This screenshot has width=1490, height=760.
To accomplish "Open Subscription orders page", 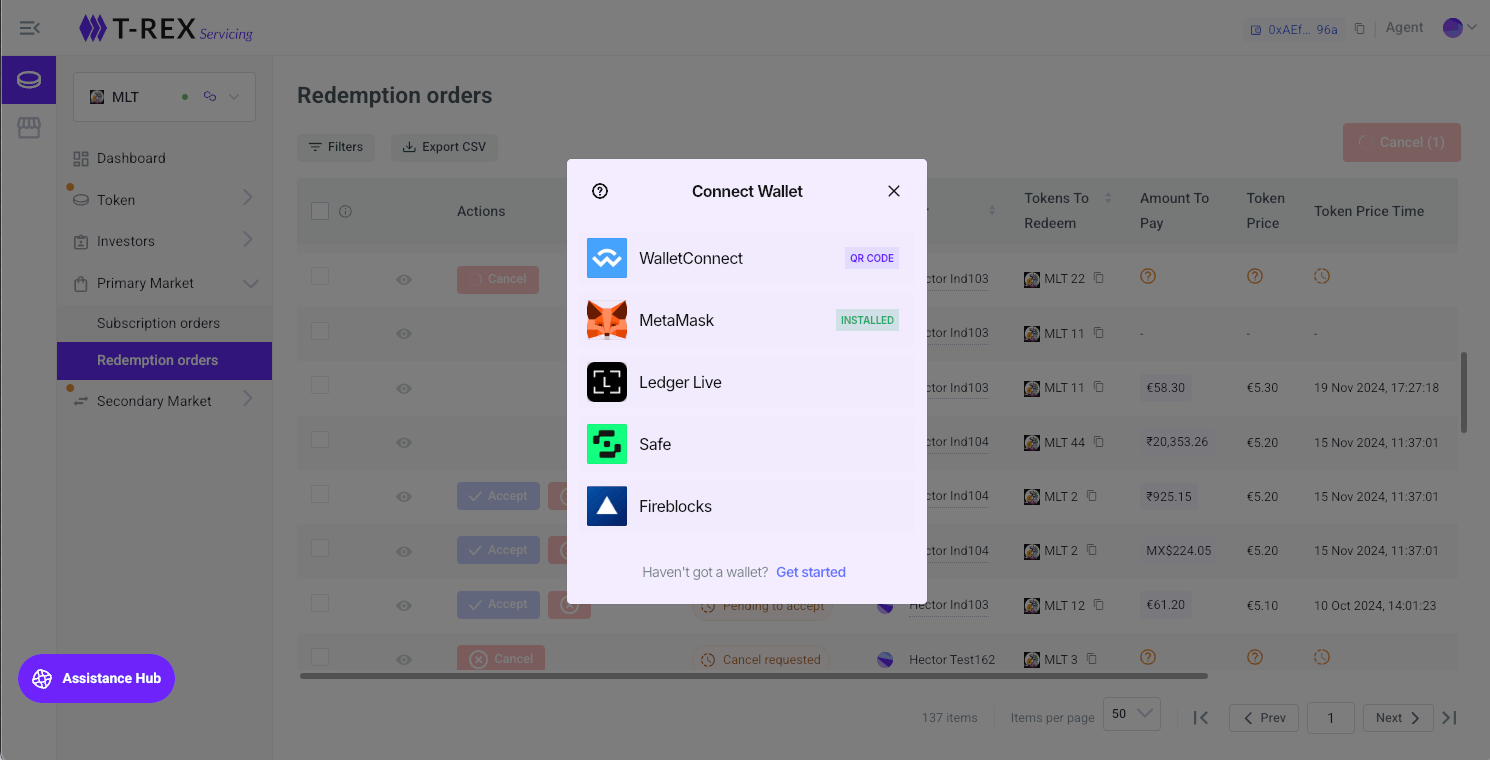I will (x=158, y=323).
